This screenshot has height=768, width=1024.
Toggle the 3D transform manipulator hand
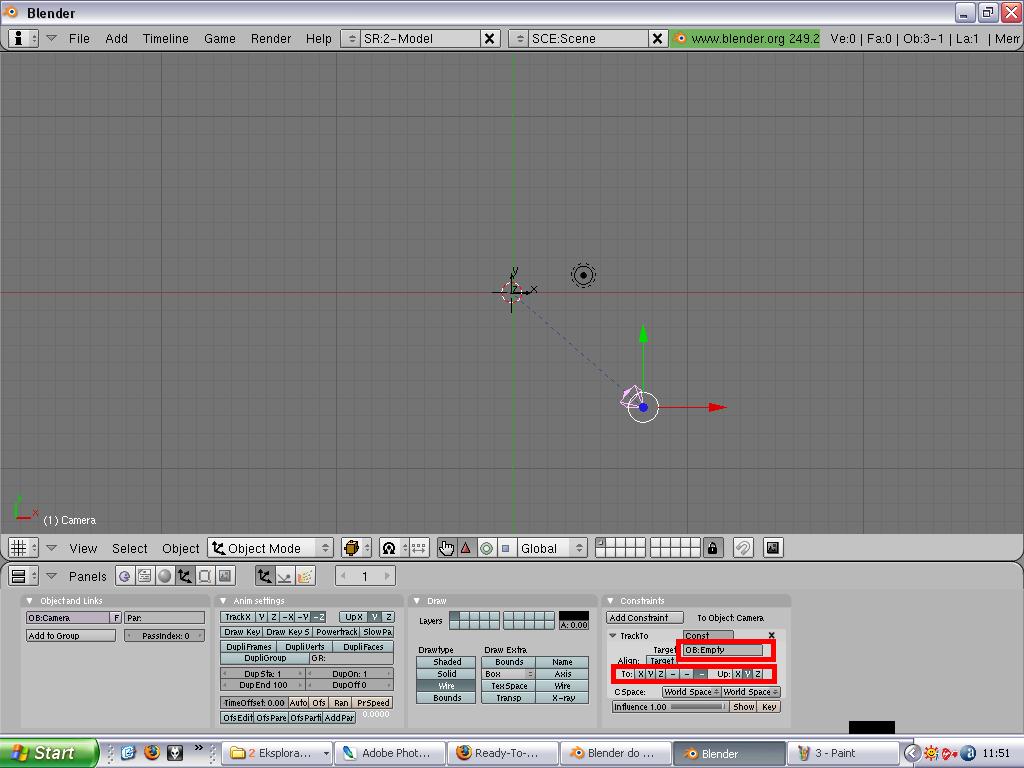tap(446, 548)
